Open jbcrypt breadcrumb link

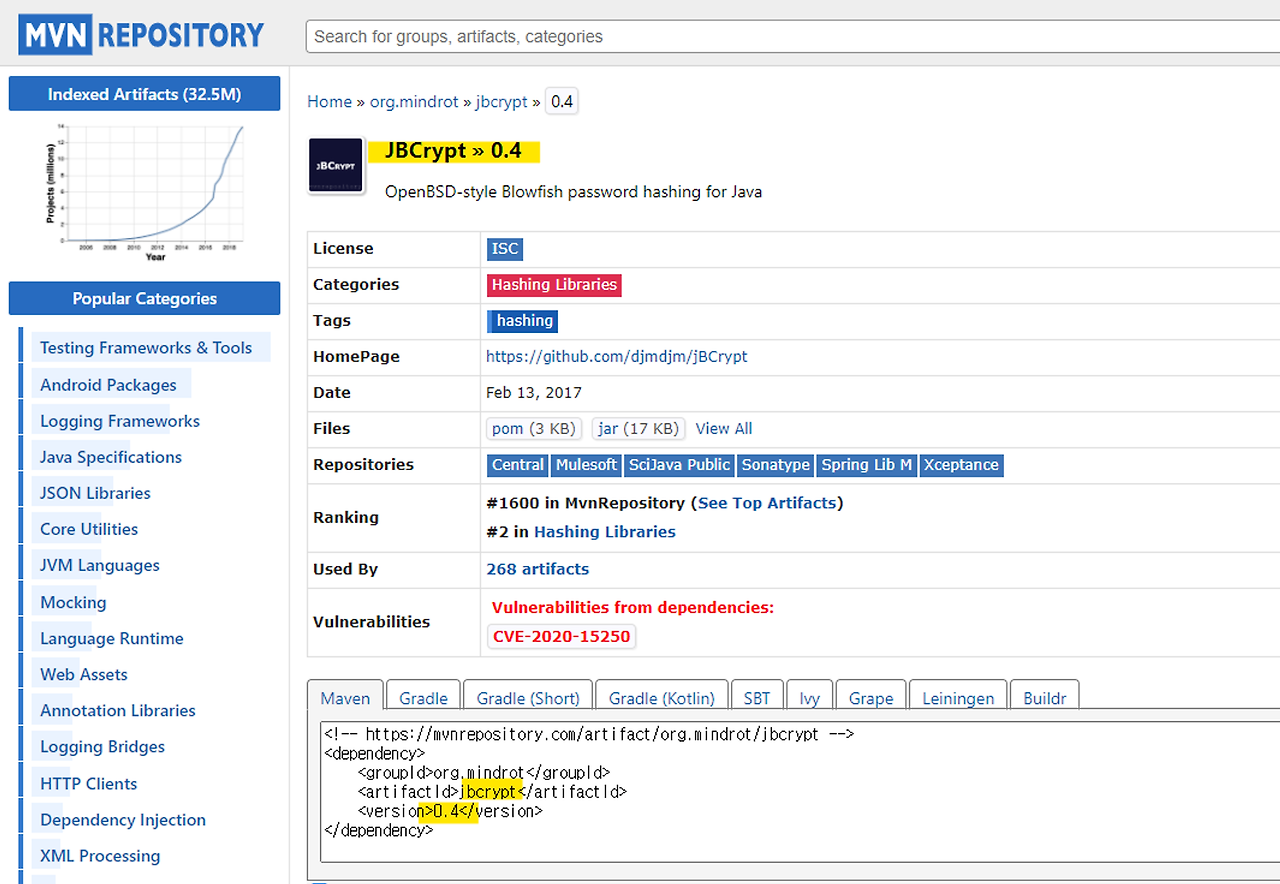[501, 101]
